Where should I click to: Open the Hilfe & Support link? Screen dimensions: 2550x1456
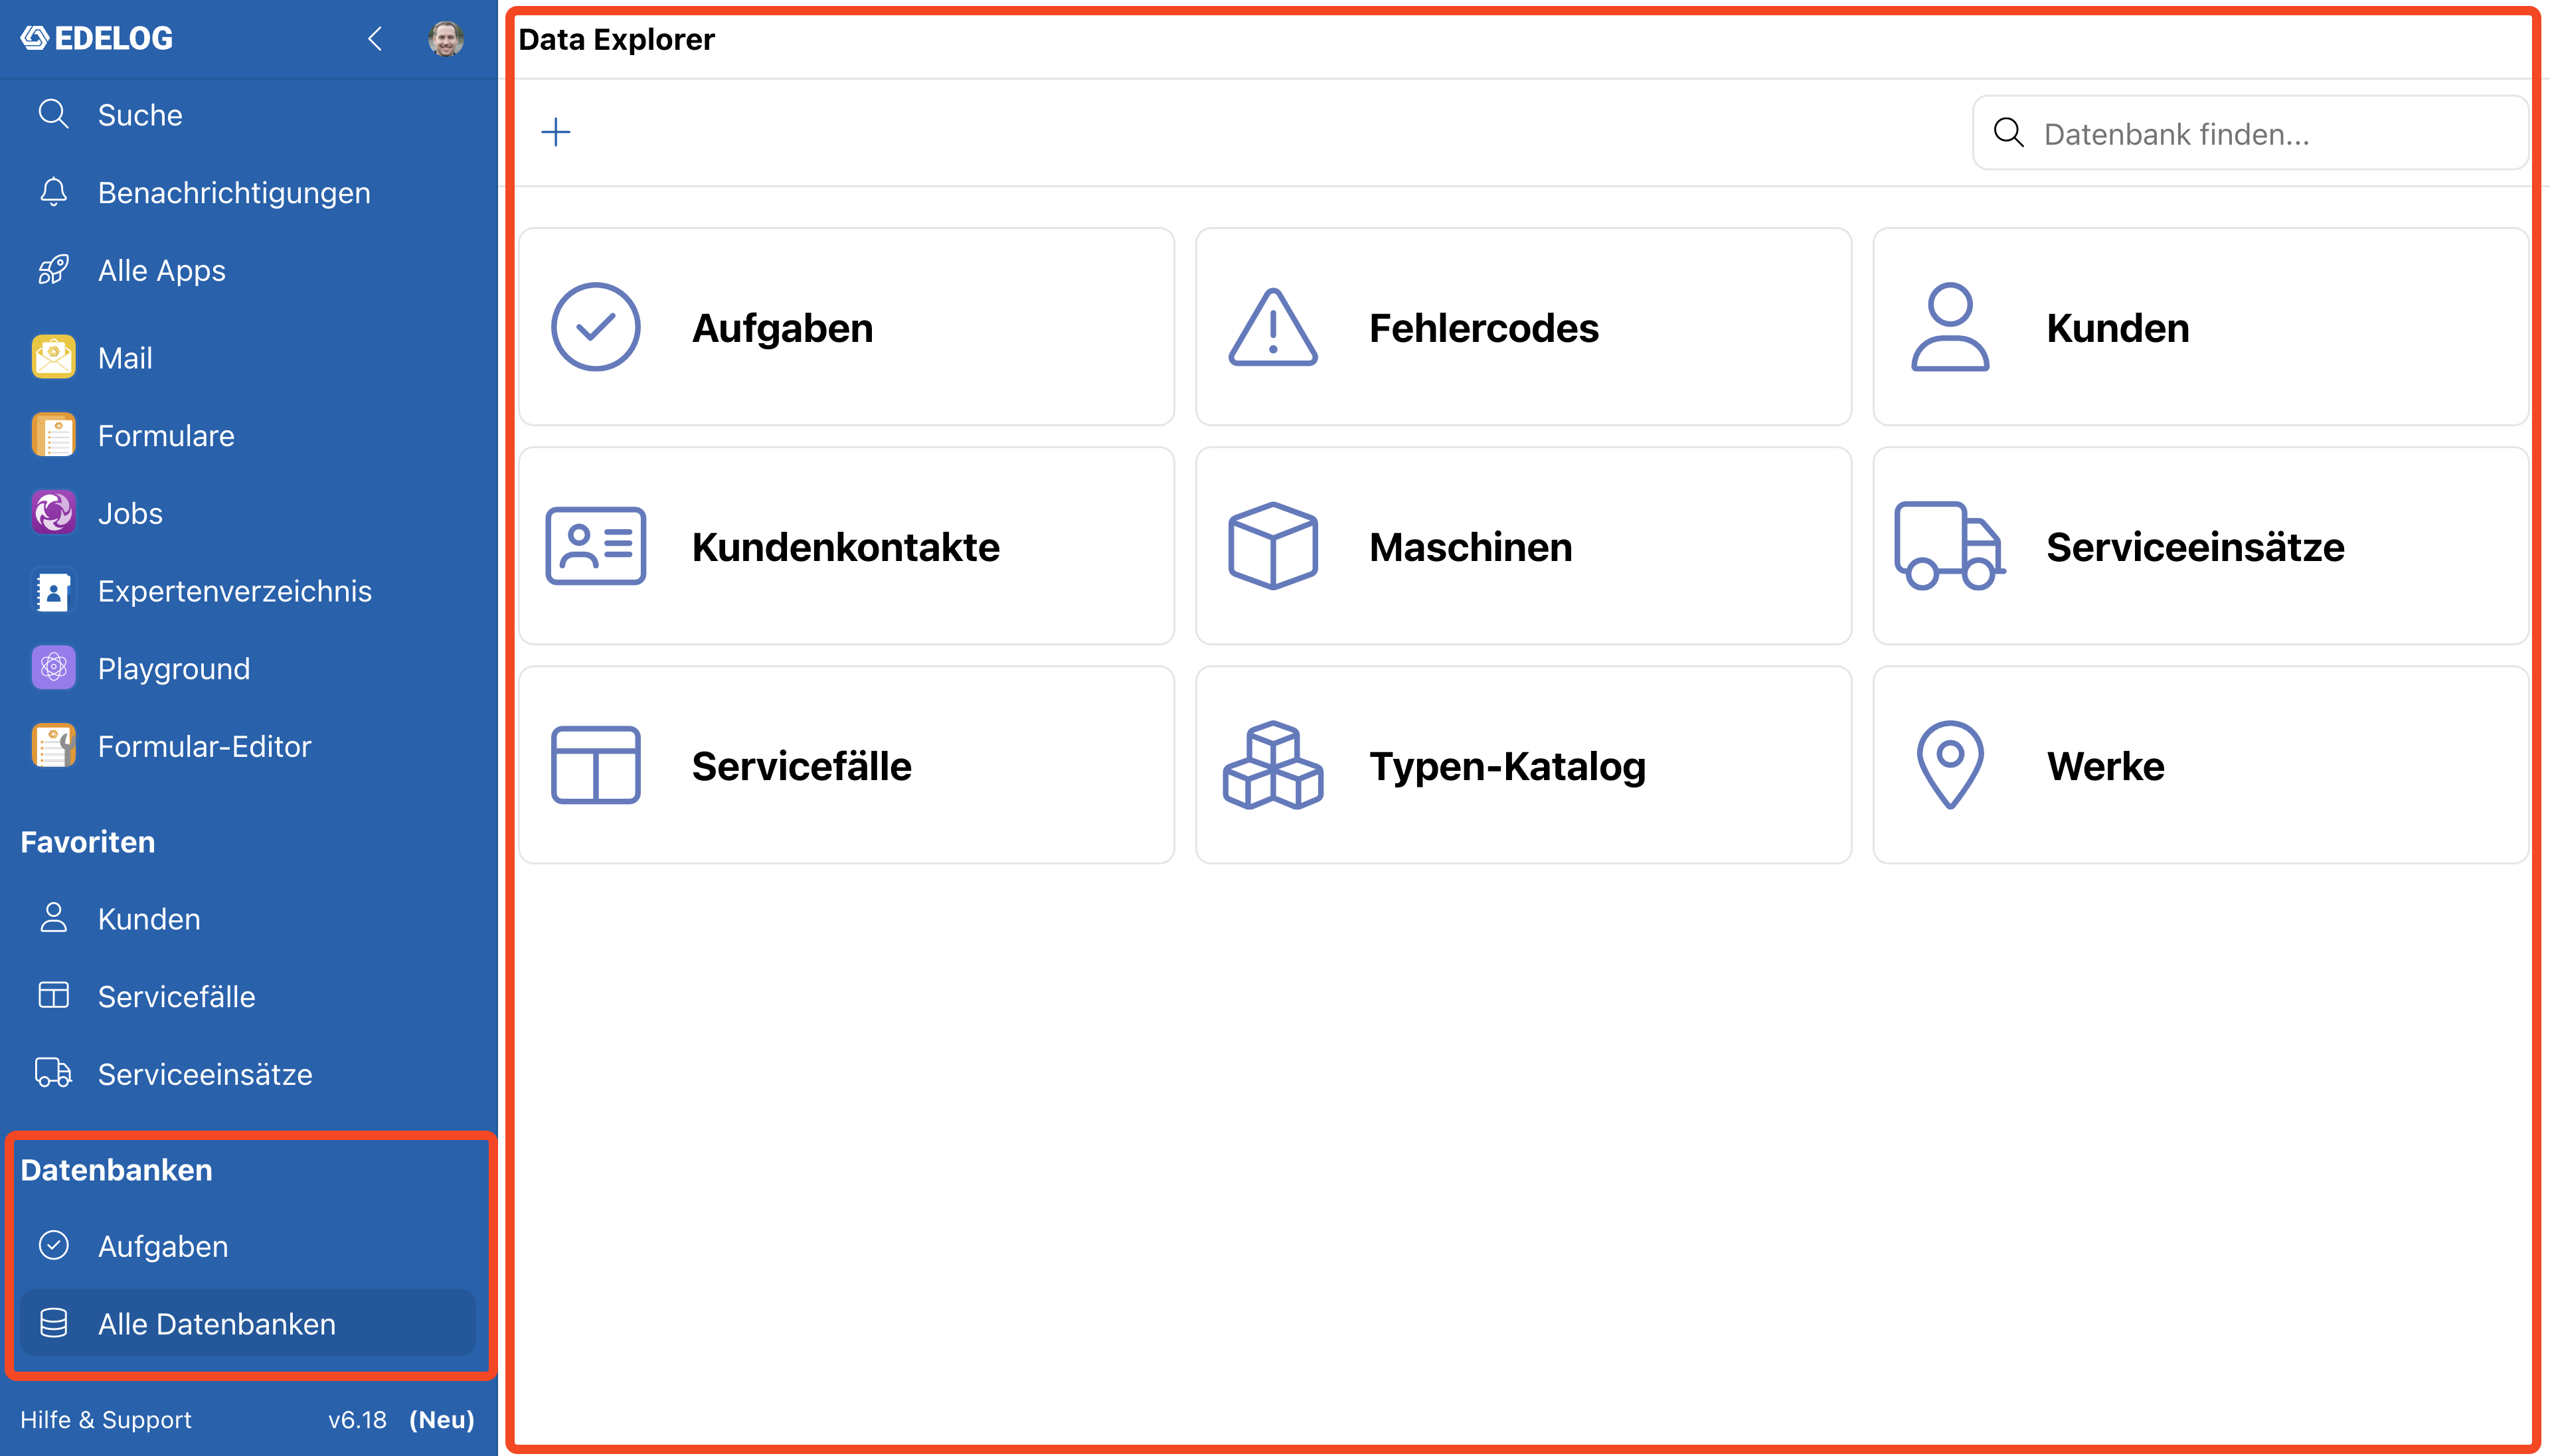point(106,1419)
